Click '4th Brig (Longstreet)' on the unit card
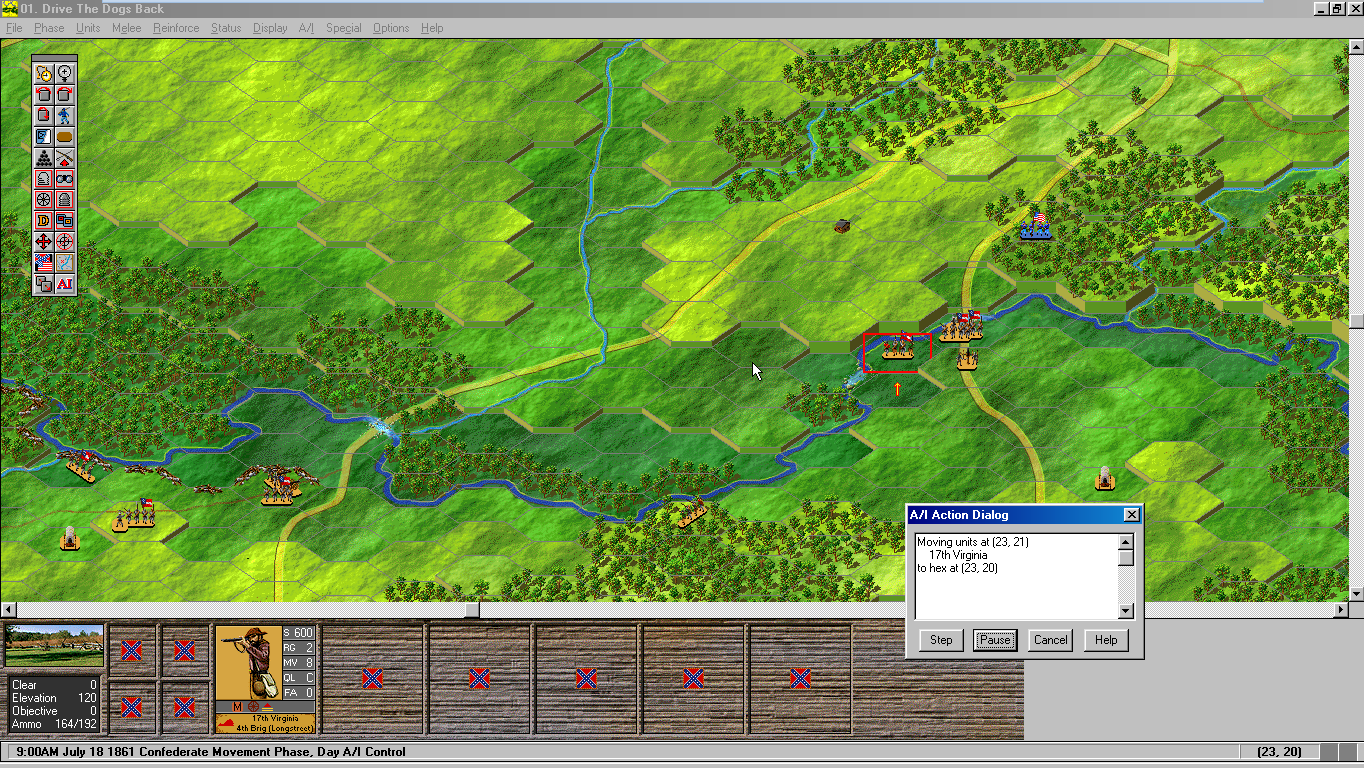Image resolution: width=1364 pixels, height=768 pixels. click(x=275, y=728)
